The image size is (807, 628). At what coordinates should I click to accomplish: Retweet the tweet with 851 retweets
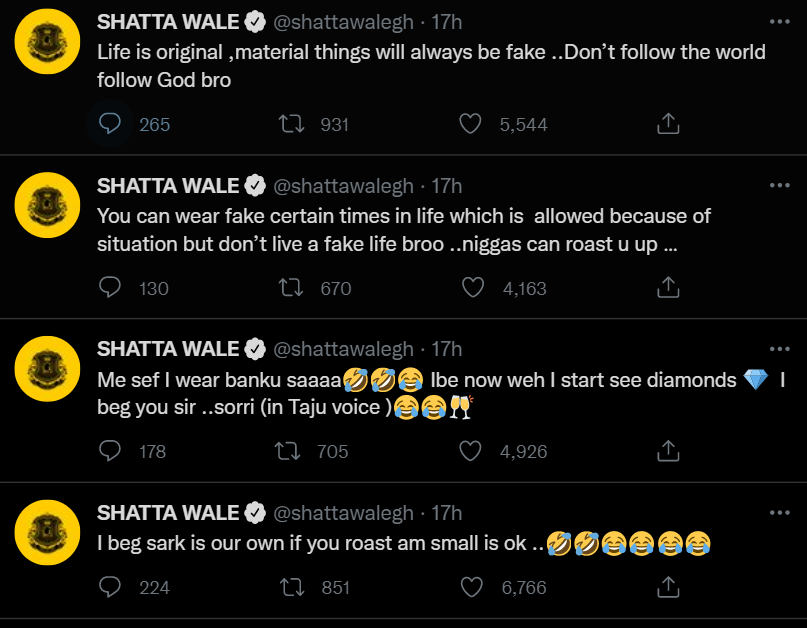pos(292,587)
